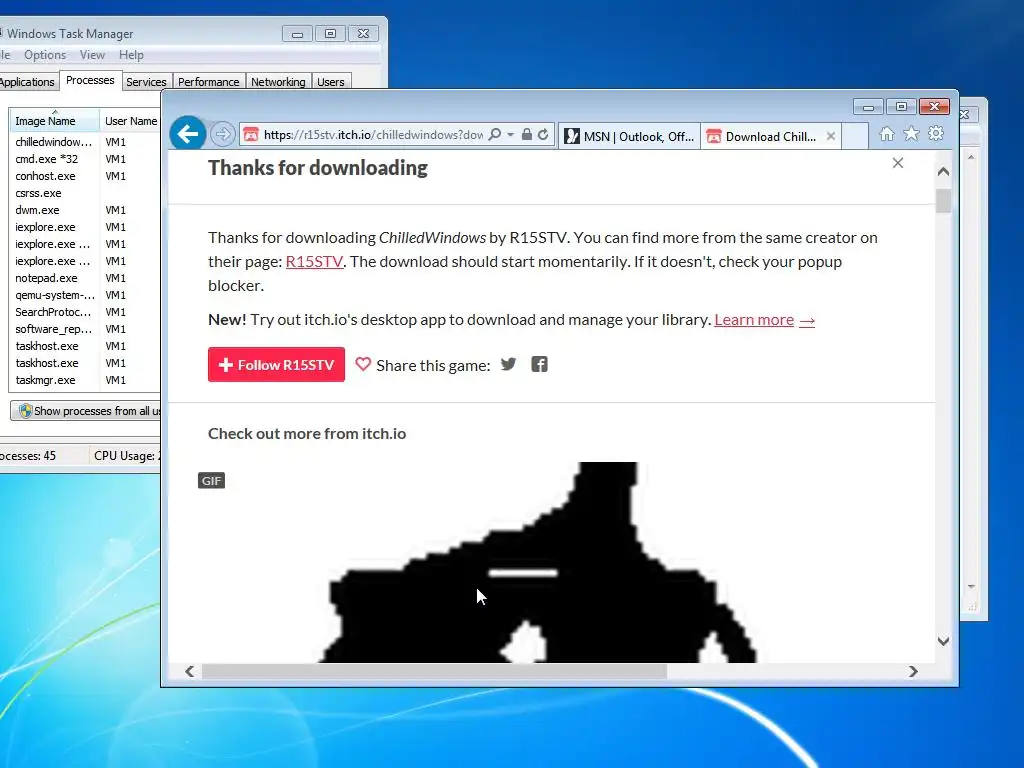Switch to the Performance tab
Image resolution: width=1024 pixels, height=768 pixels.
click(x=208, y=82)
